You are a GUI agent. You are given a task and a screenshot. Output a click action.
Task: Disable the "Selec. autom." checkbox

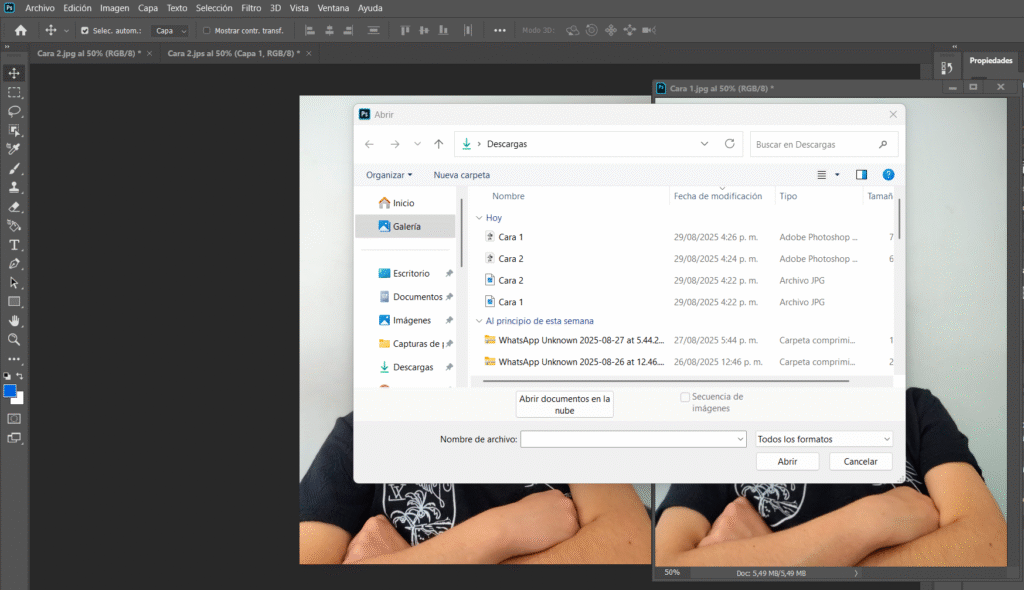click(x=86, y=30)
